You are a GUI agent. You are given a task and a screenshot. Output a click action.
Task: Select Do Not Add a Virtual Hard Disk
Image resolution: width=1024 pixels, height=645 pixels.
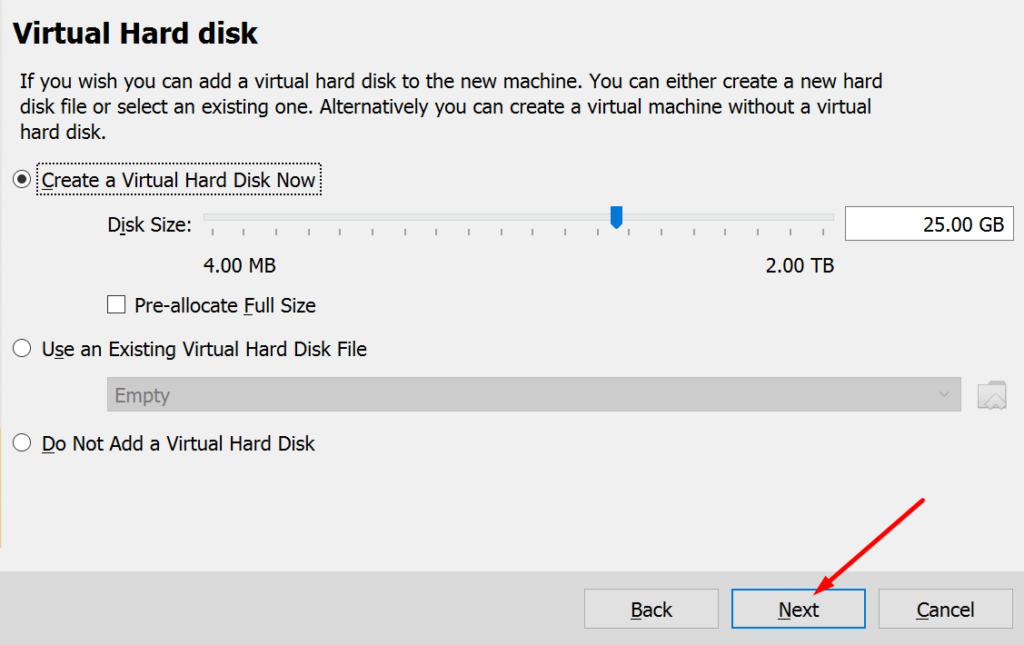(x=22, y=443)
